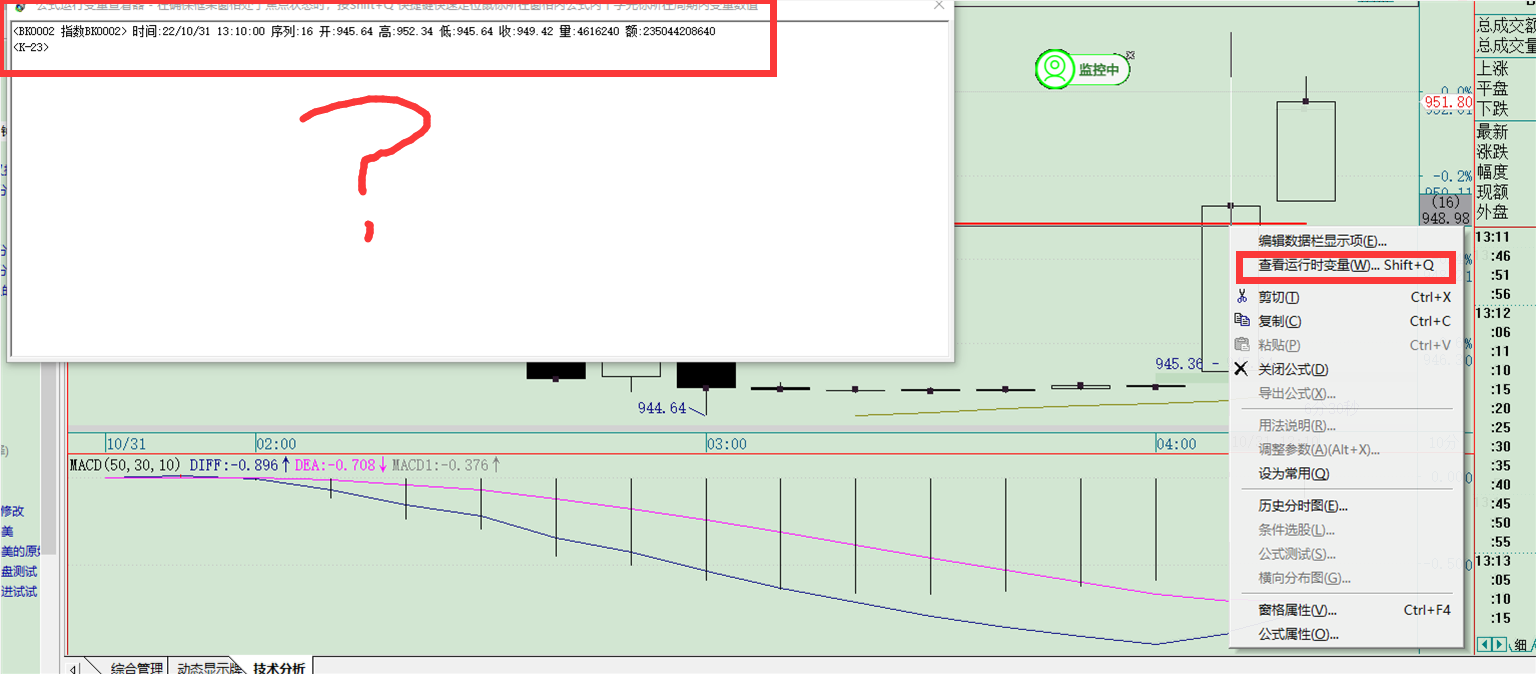The image size is (1536, 674).
Task: Choose 编辑数据栏显示项(E)... from context menu
Action: click(1345, 241)
